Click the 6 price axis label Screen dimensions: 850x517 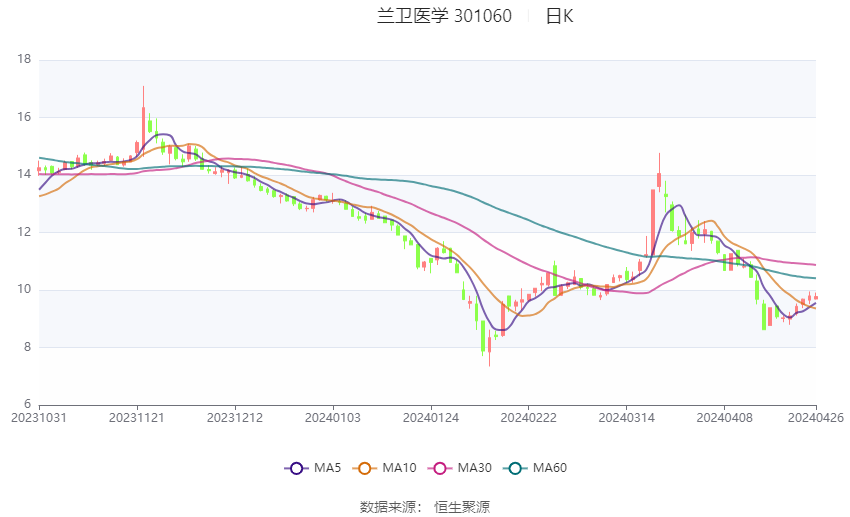28,405
